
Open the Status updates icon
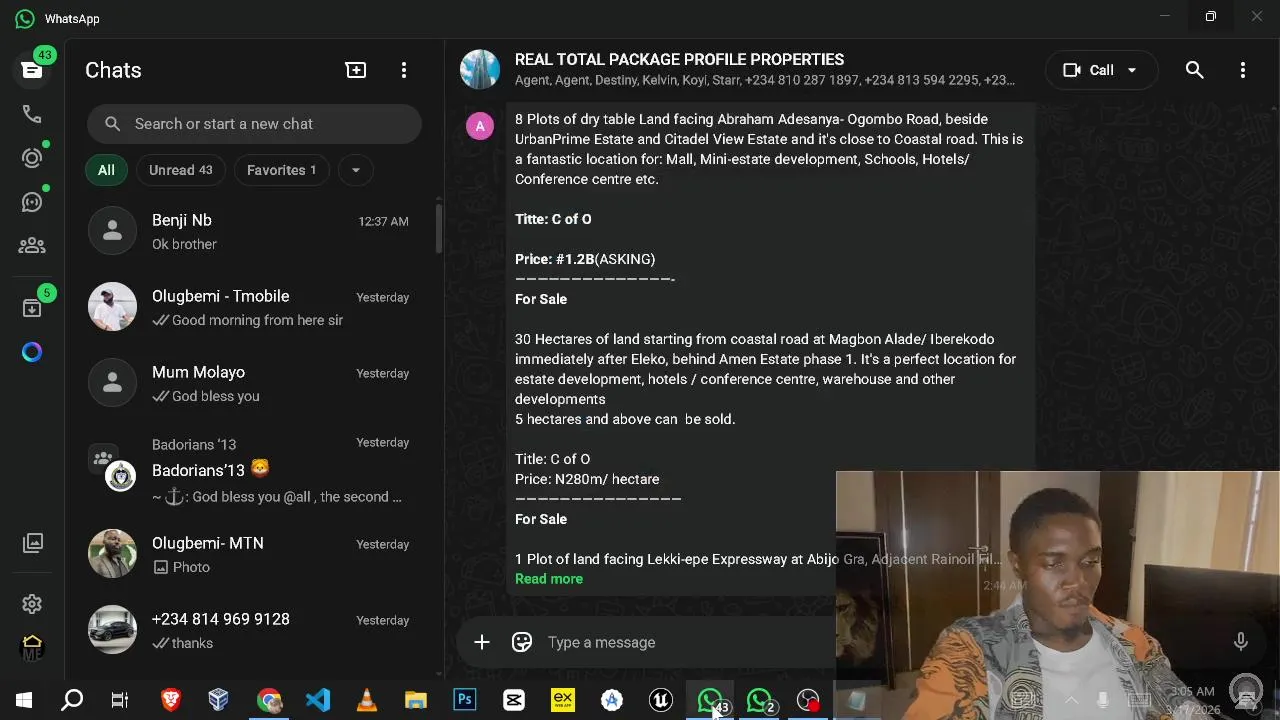pyautogui.click(x=32, y=158)
